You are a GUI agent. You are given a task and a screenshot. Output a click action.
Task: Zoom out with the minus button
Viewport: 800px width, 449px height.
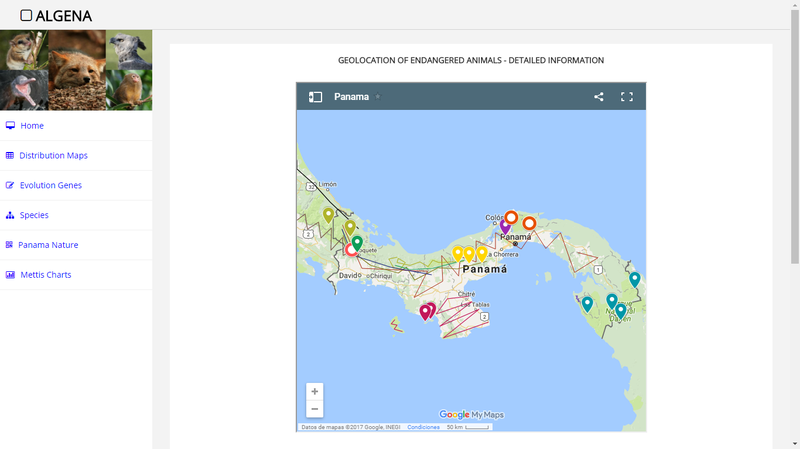click(x=314, y=408)
